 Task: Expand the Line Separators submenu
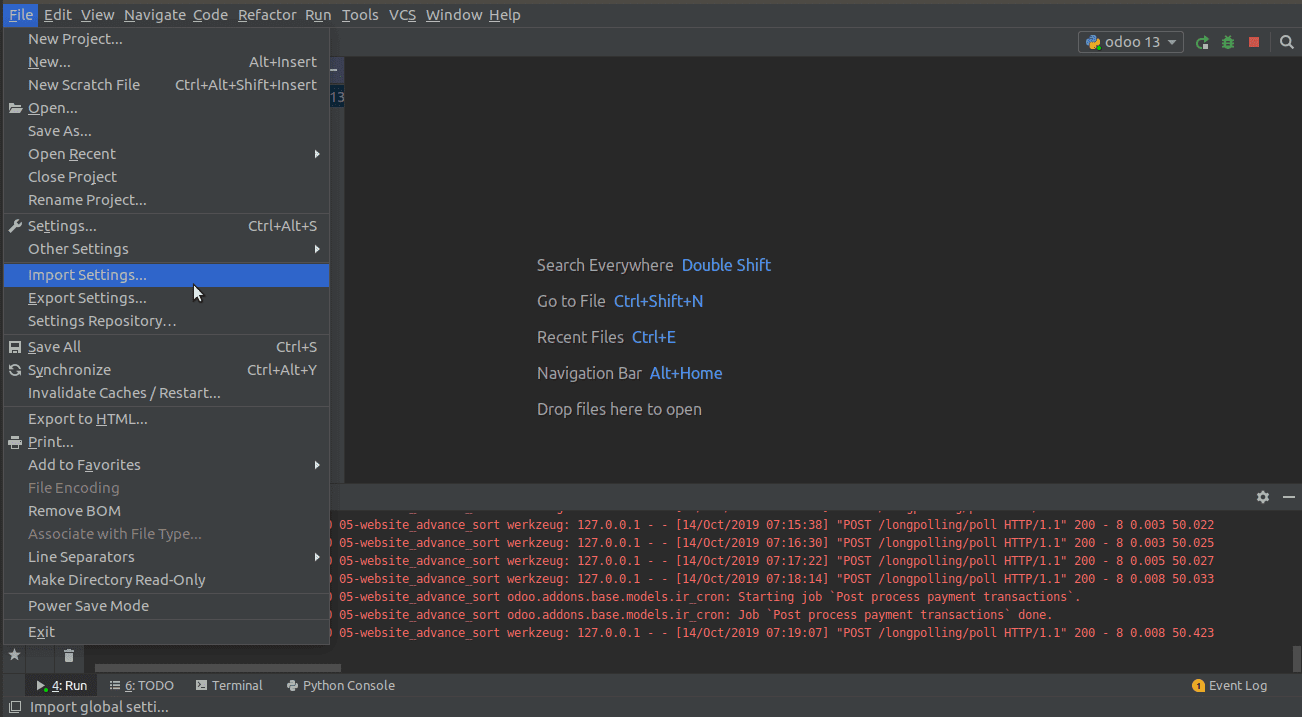(166, 557)
